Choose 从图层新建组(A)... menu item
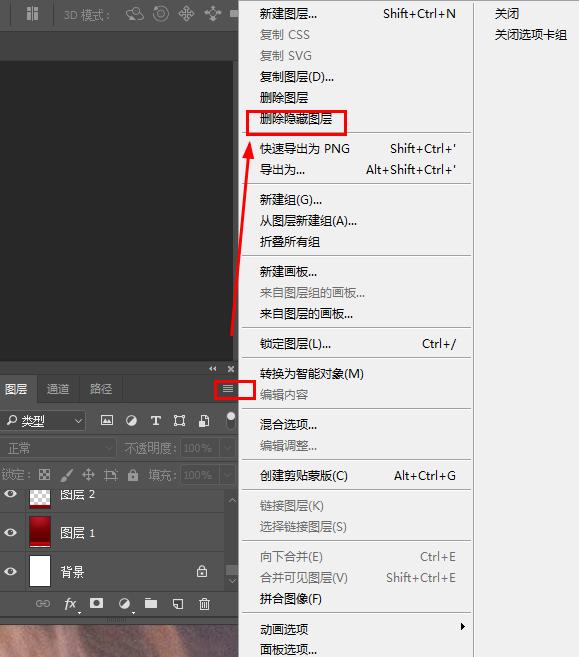Viewport: 579px width, 657px height. [x=308, y=221]
